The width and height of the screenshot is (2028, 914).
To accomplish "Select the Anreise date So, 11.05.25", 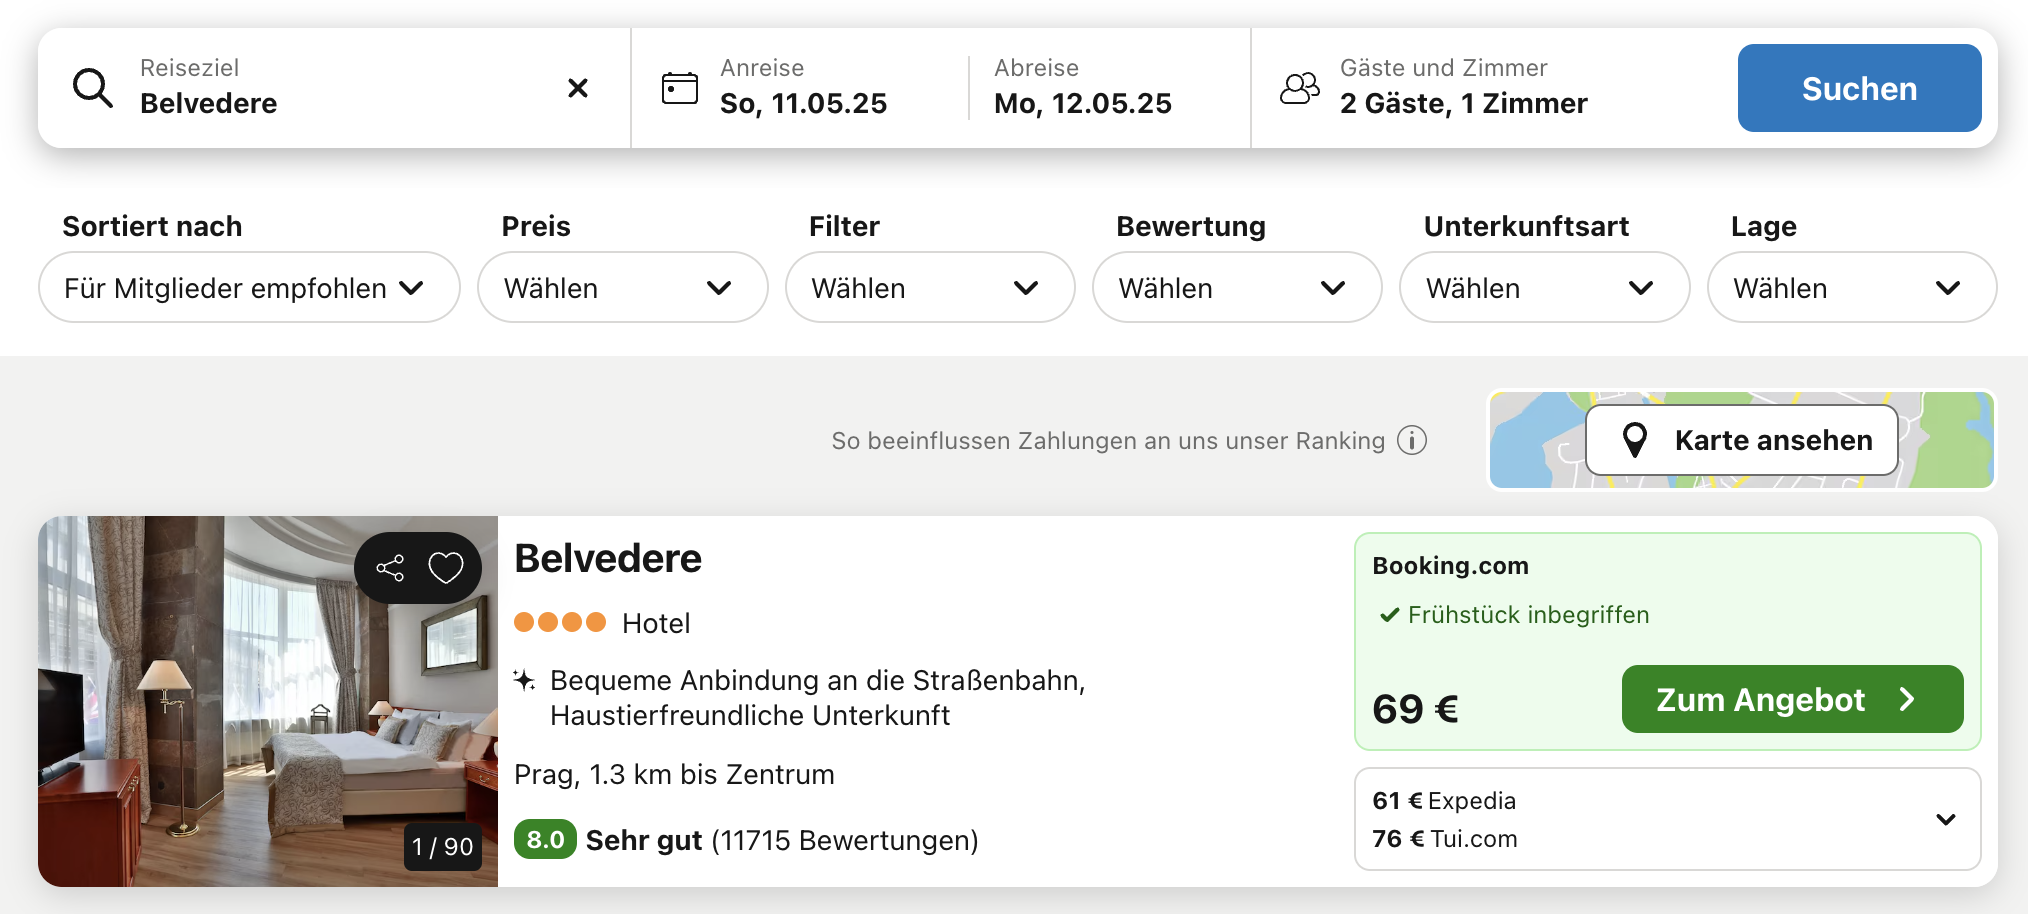I will point(803,103).
